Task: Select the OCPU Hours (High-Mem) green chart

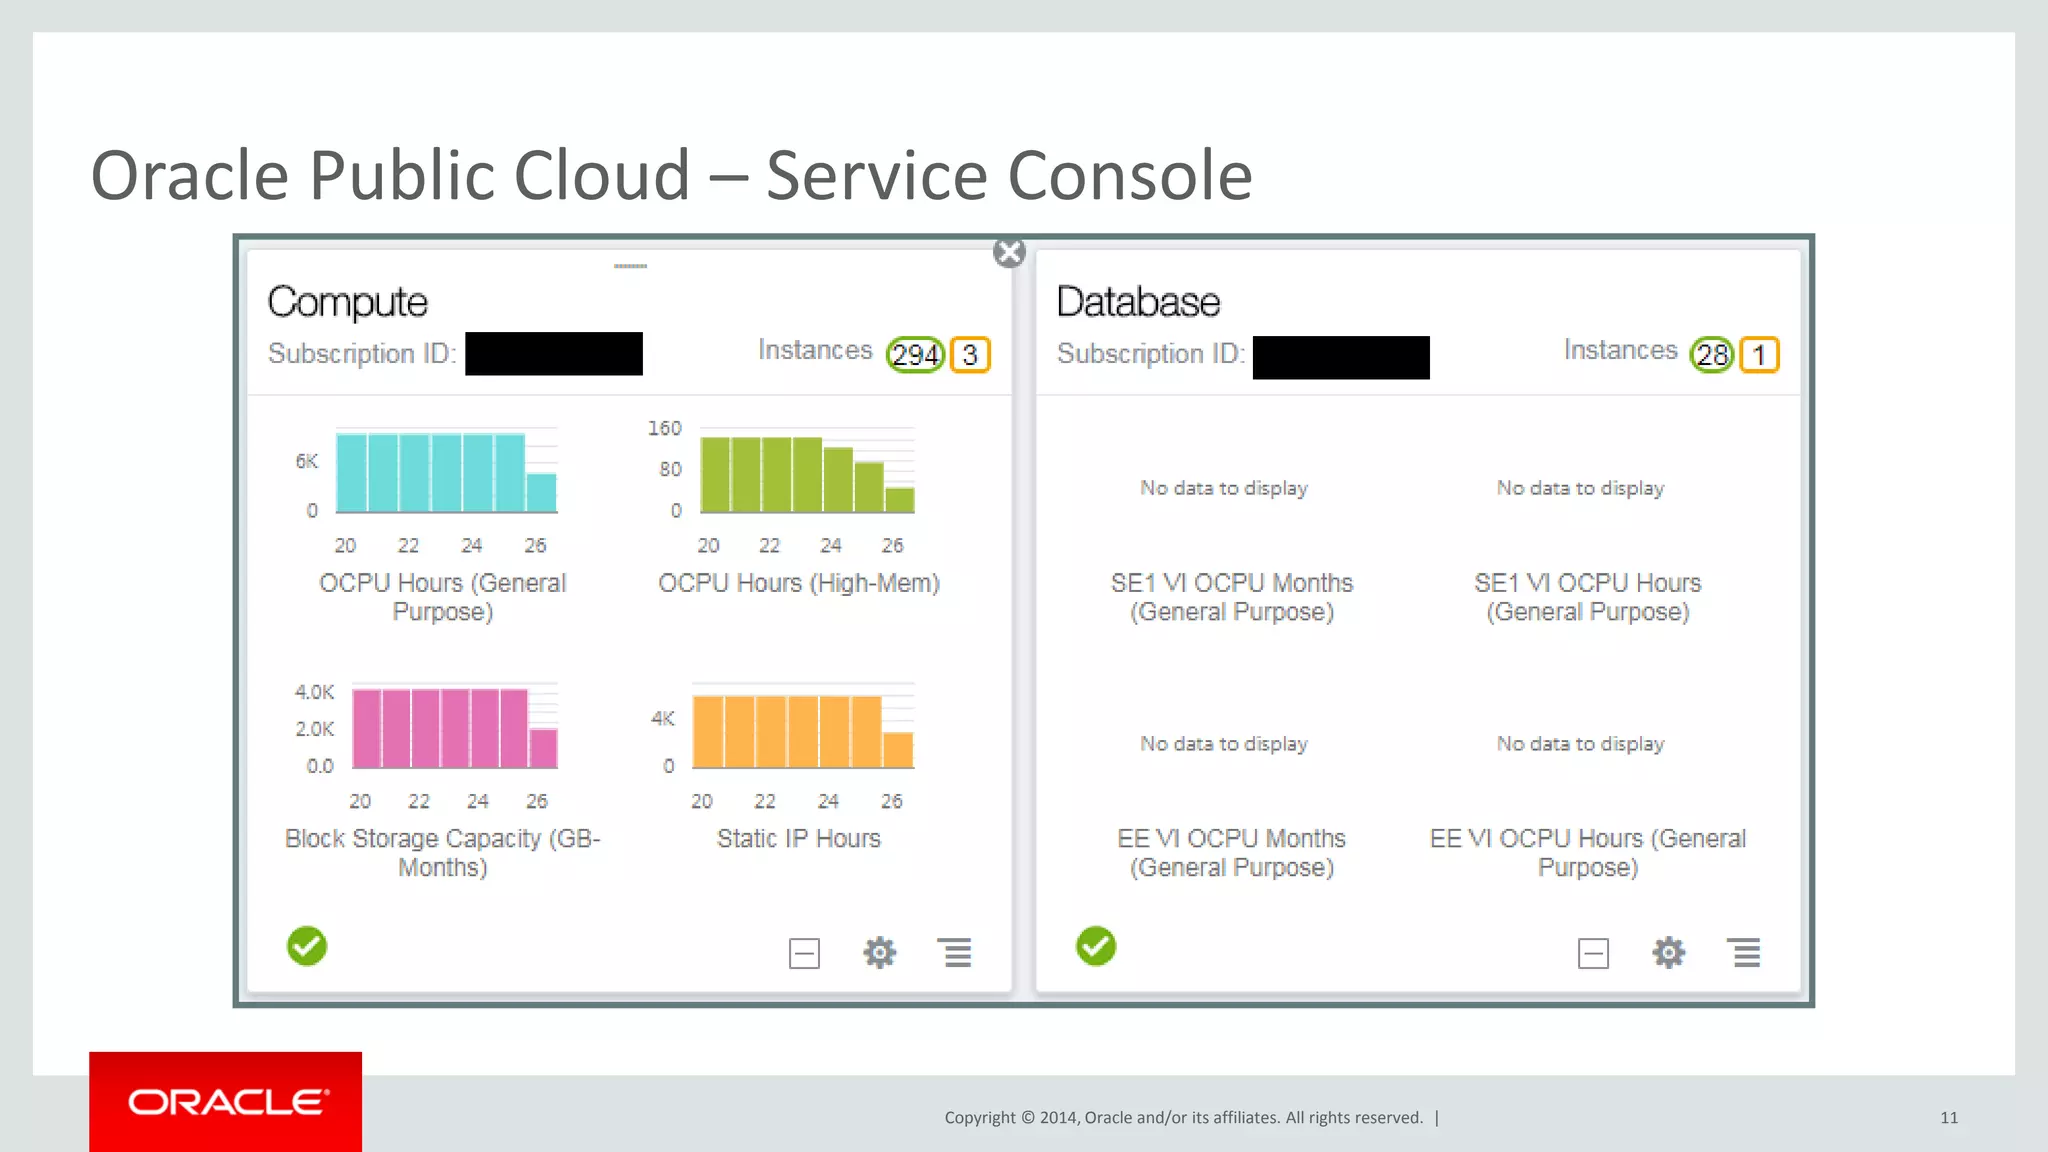Action: pyautogui.click(x=807, y=472)
